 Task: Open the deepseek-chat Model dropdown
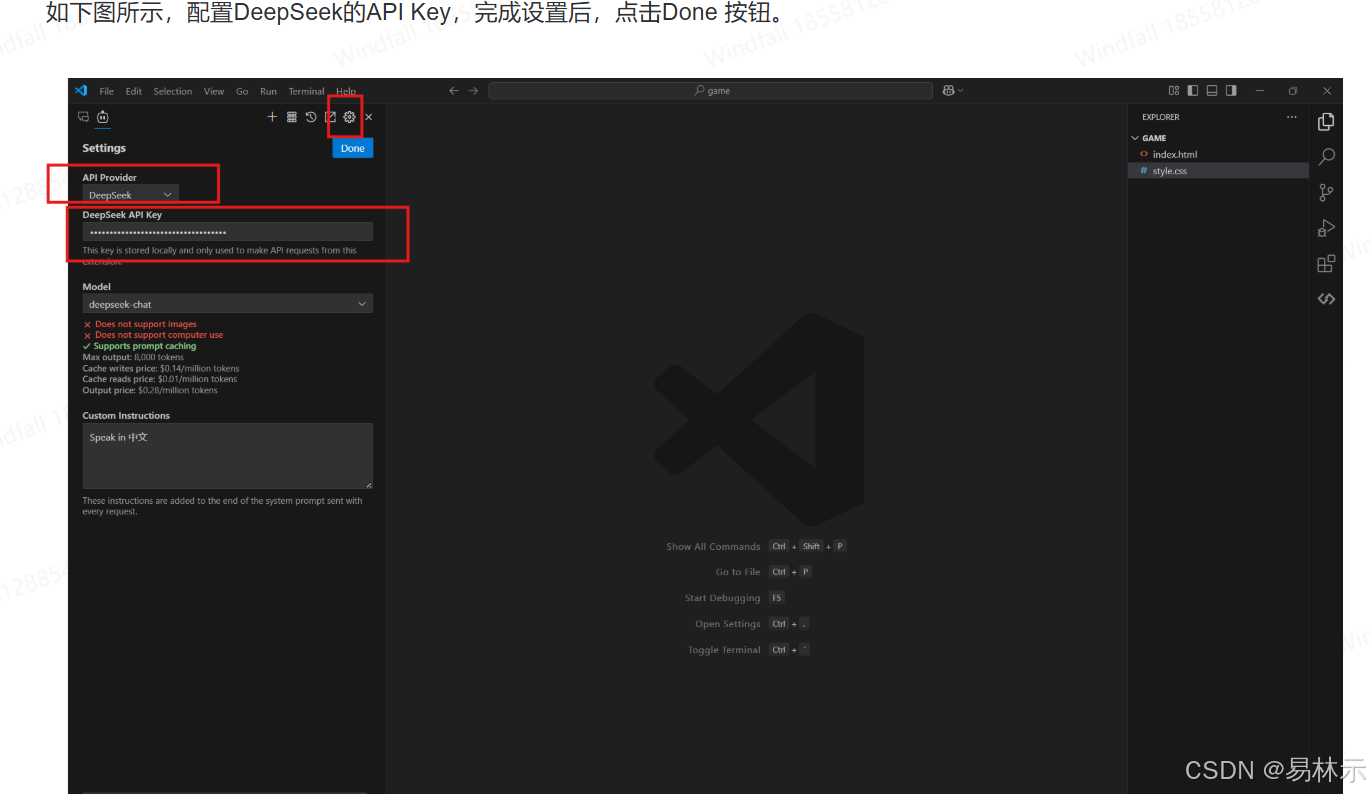pyautogui.click(x=228, y=304)
